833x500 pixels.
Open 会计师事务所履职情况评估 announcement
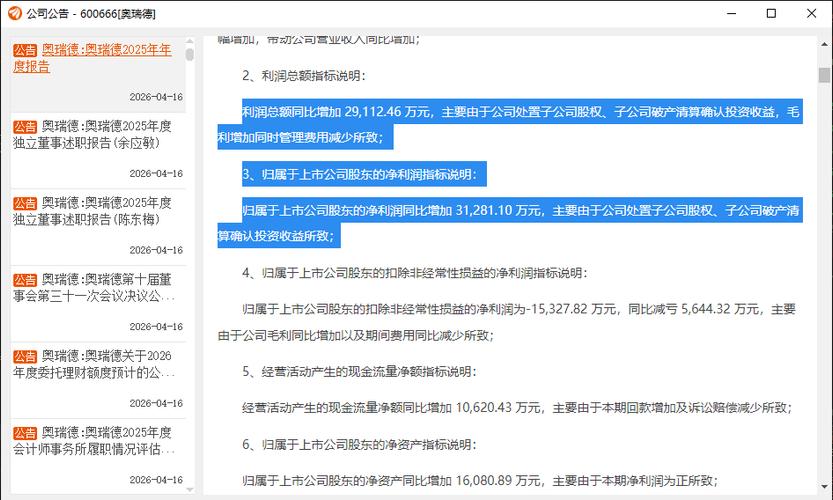(x=94, y=440)
